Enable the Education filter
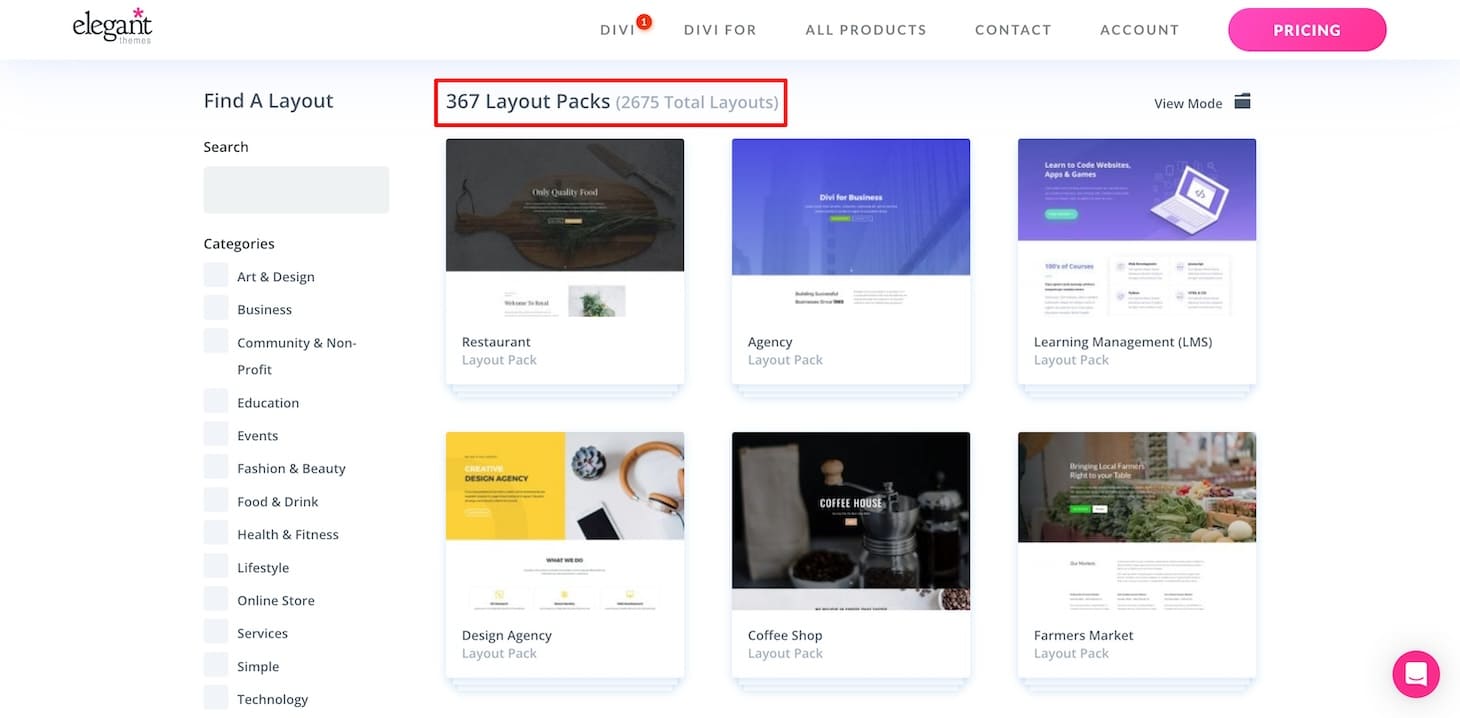This screenshot has height=718, width=1460. (x=216, y=399)
